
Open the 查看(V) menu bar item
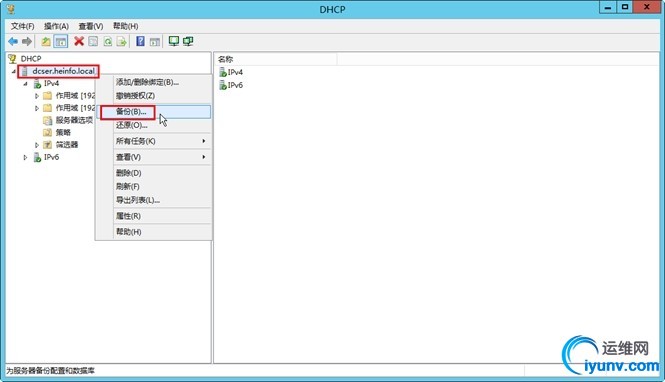(x=91, y=26)
